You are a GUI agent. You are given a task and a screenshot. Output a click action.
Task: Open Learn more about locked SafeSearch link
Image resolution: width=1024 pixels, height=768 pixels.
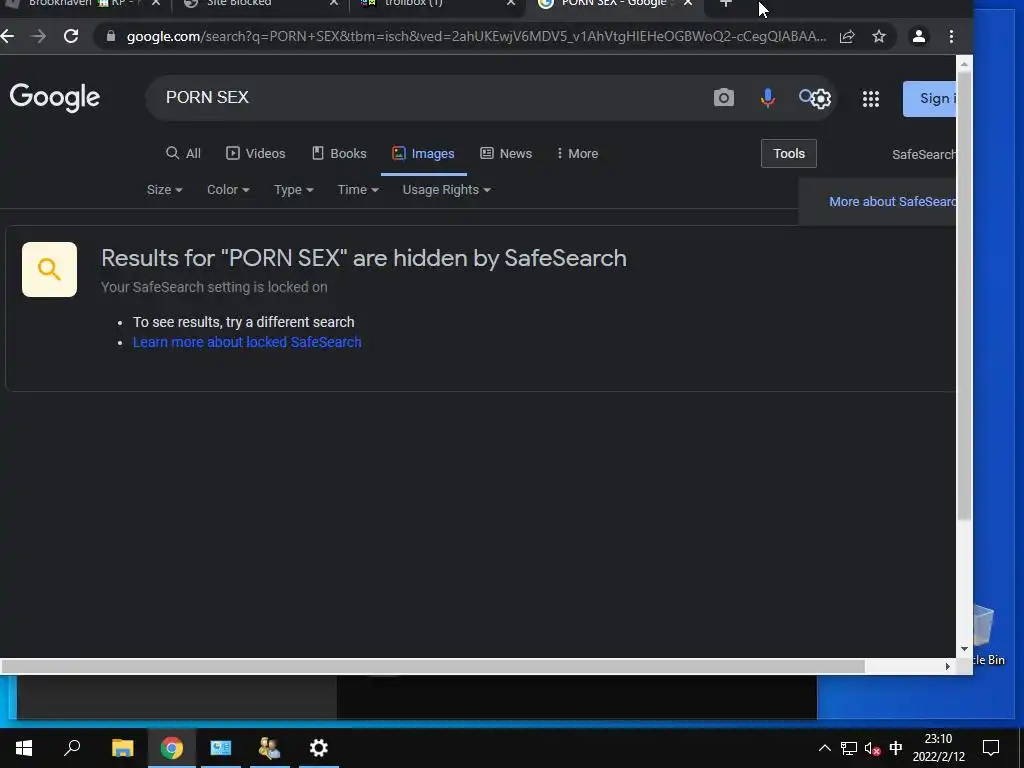tap(247, 342)
